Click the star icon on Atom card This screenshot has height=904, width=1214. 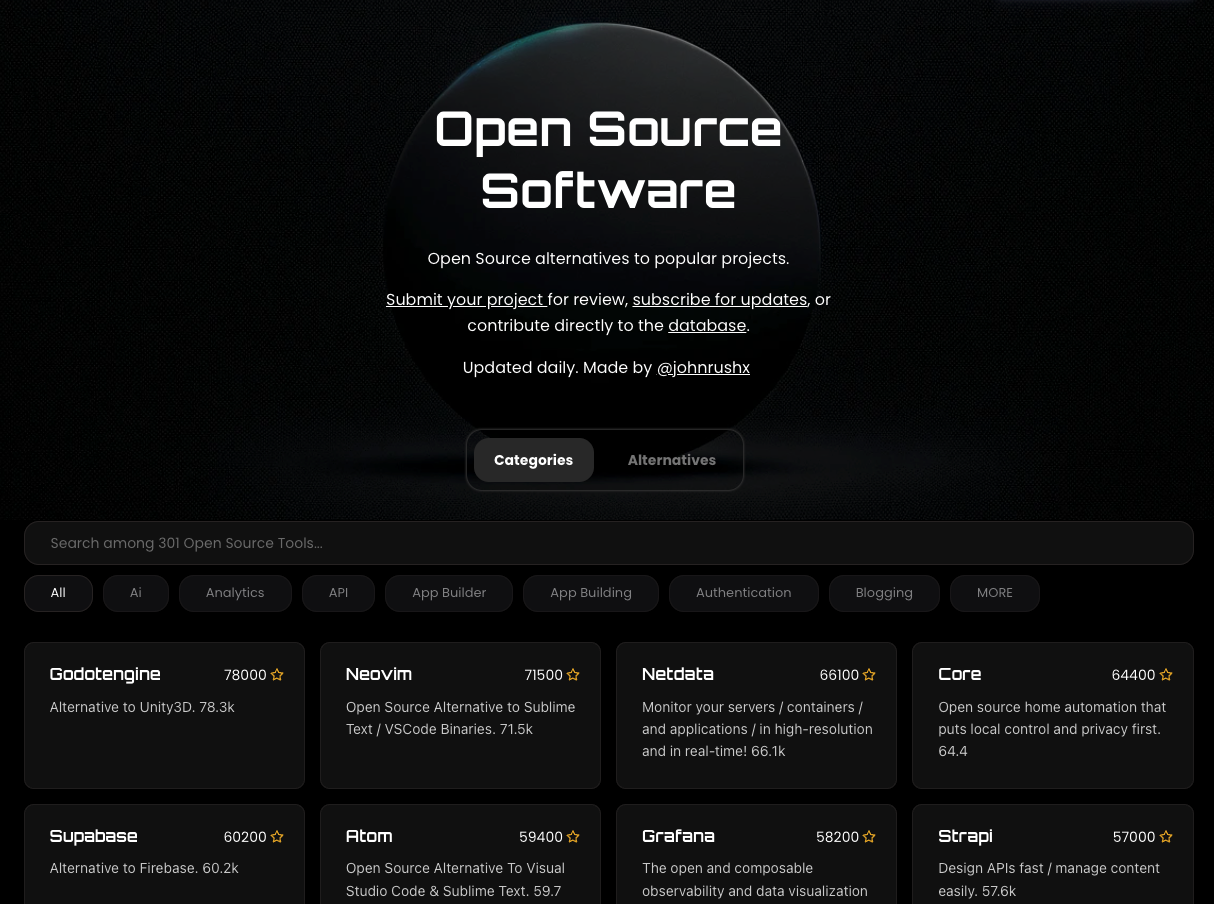(x=573, y=837)
